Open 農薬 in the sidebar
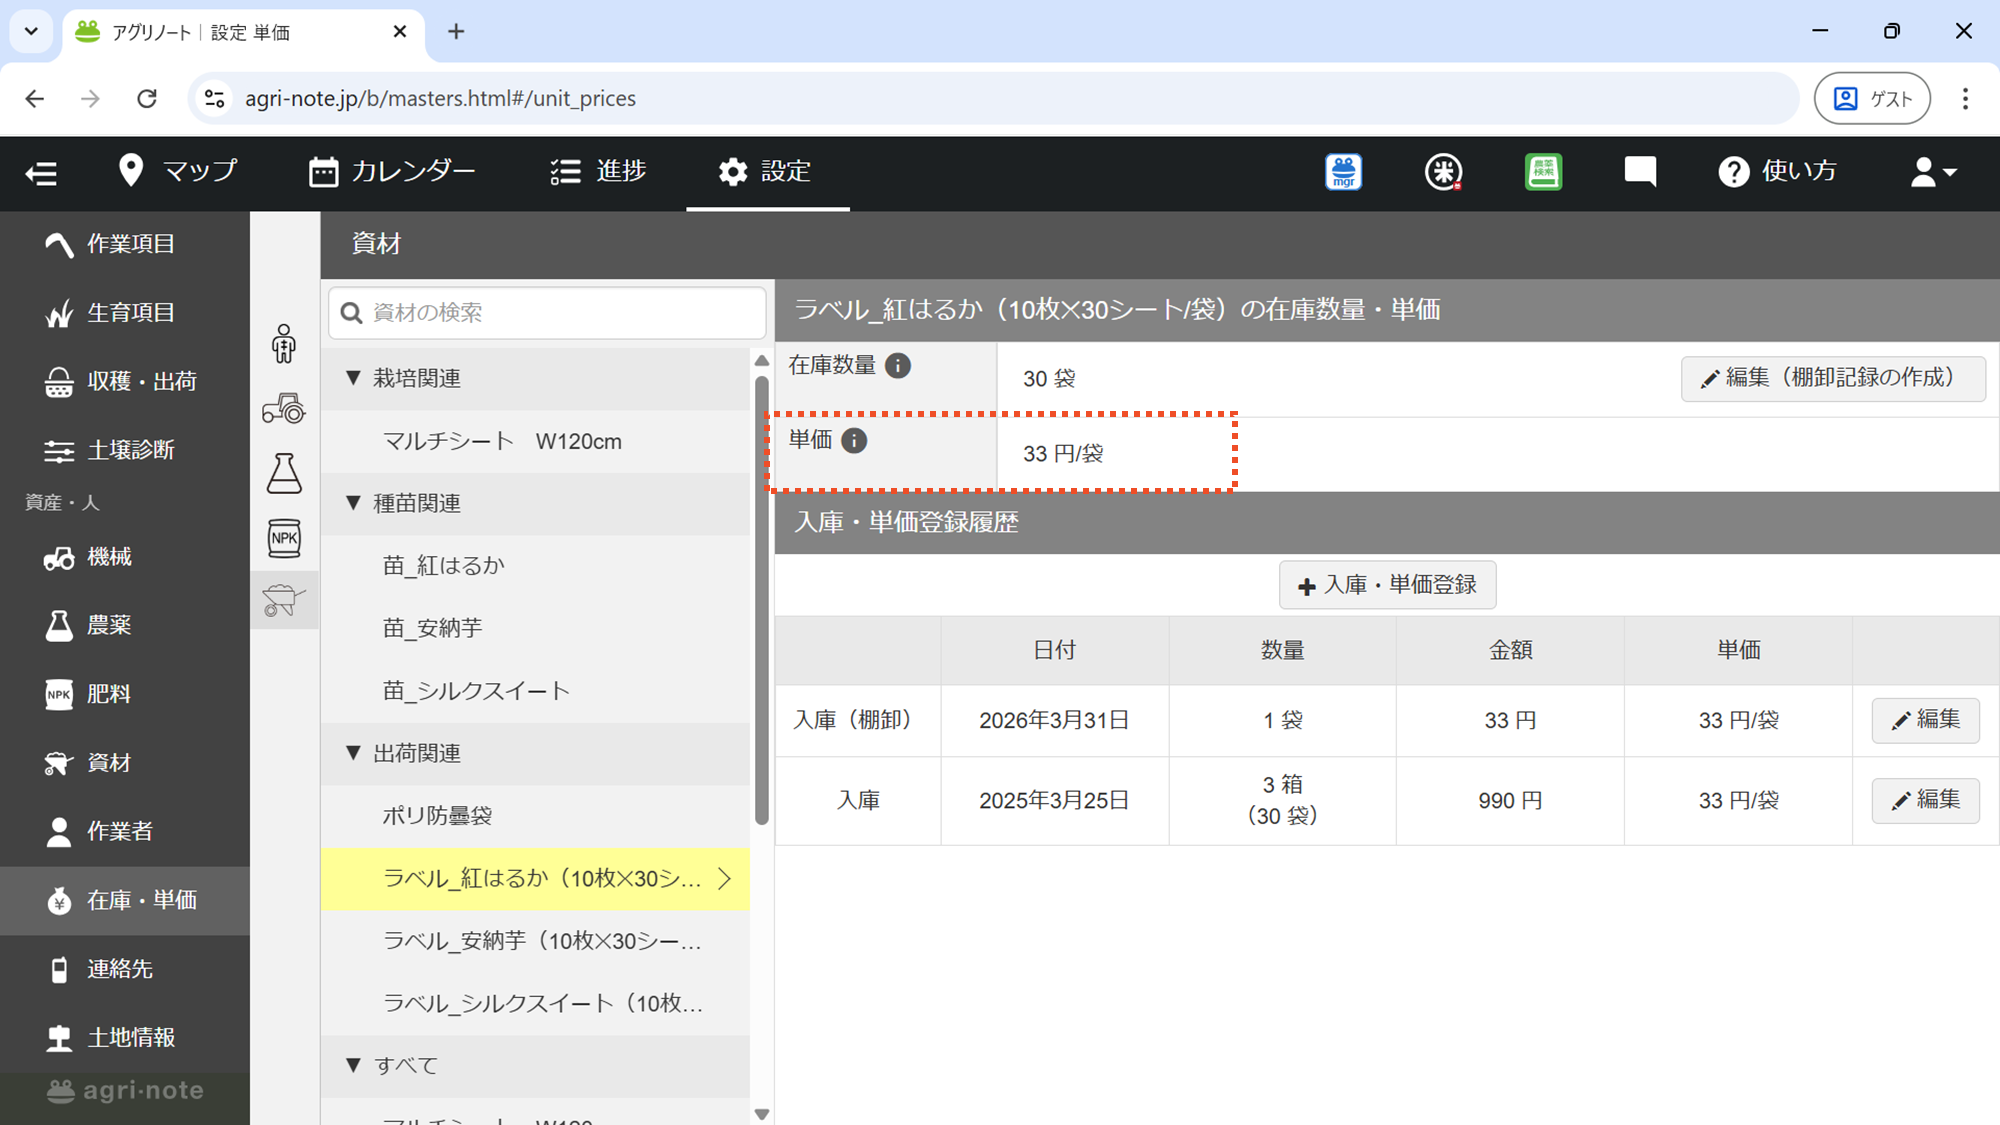Screen dimensions: 2000x1125 tap(125, 625)
